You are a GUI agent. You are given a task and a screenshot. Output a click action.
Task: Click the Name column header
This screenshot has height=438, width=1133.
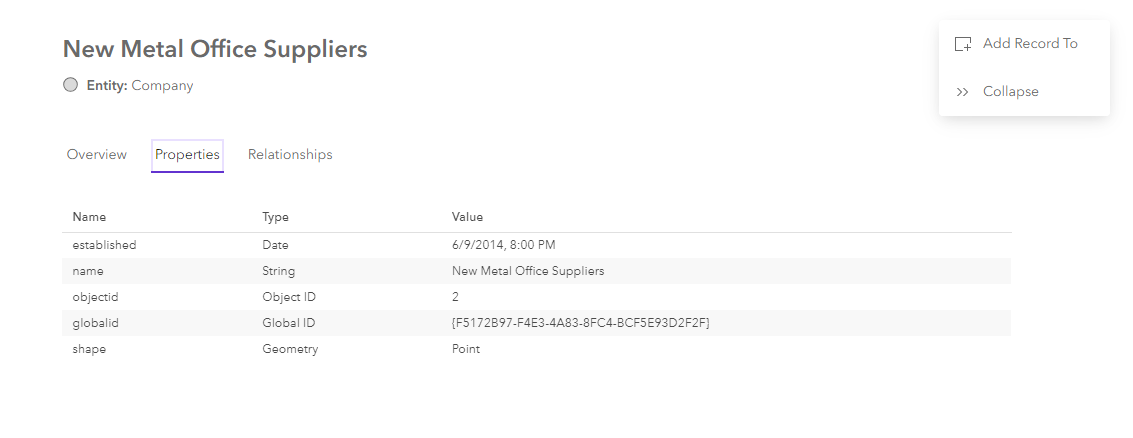[x=89, y=217]
